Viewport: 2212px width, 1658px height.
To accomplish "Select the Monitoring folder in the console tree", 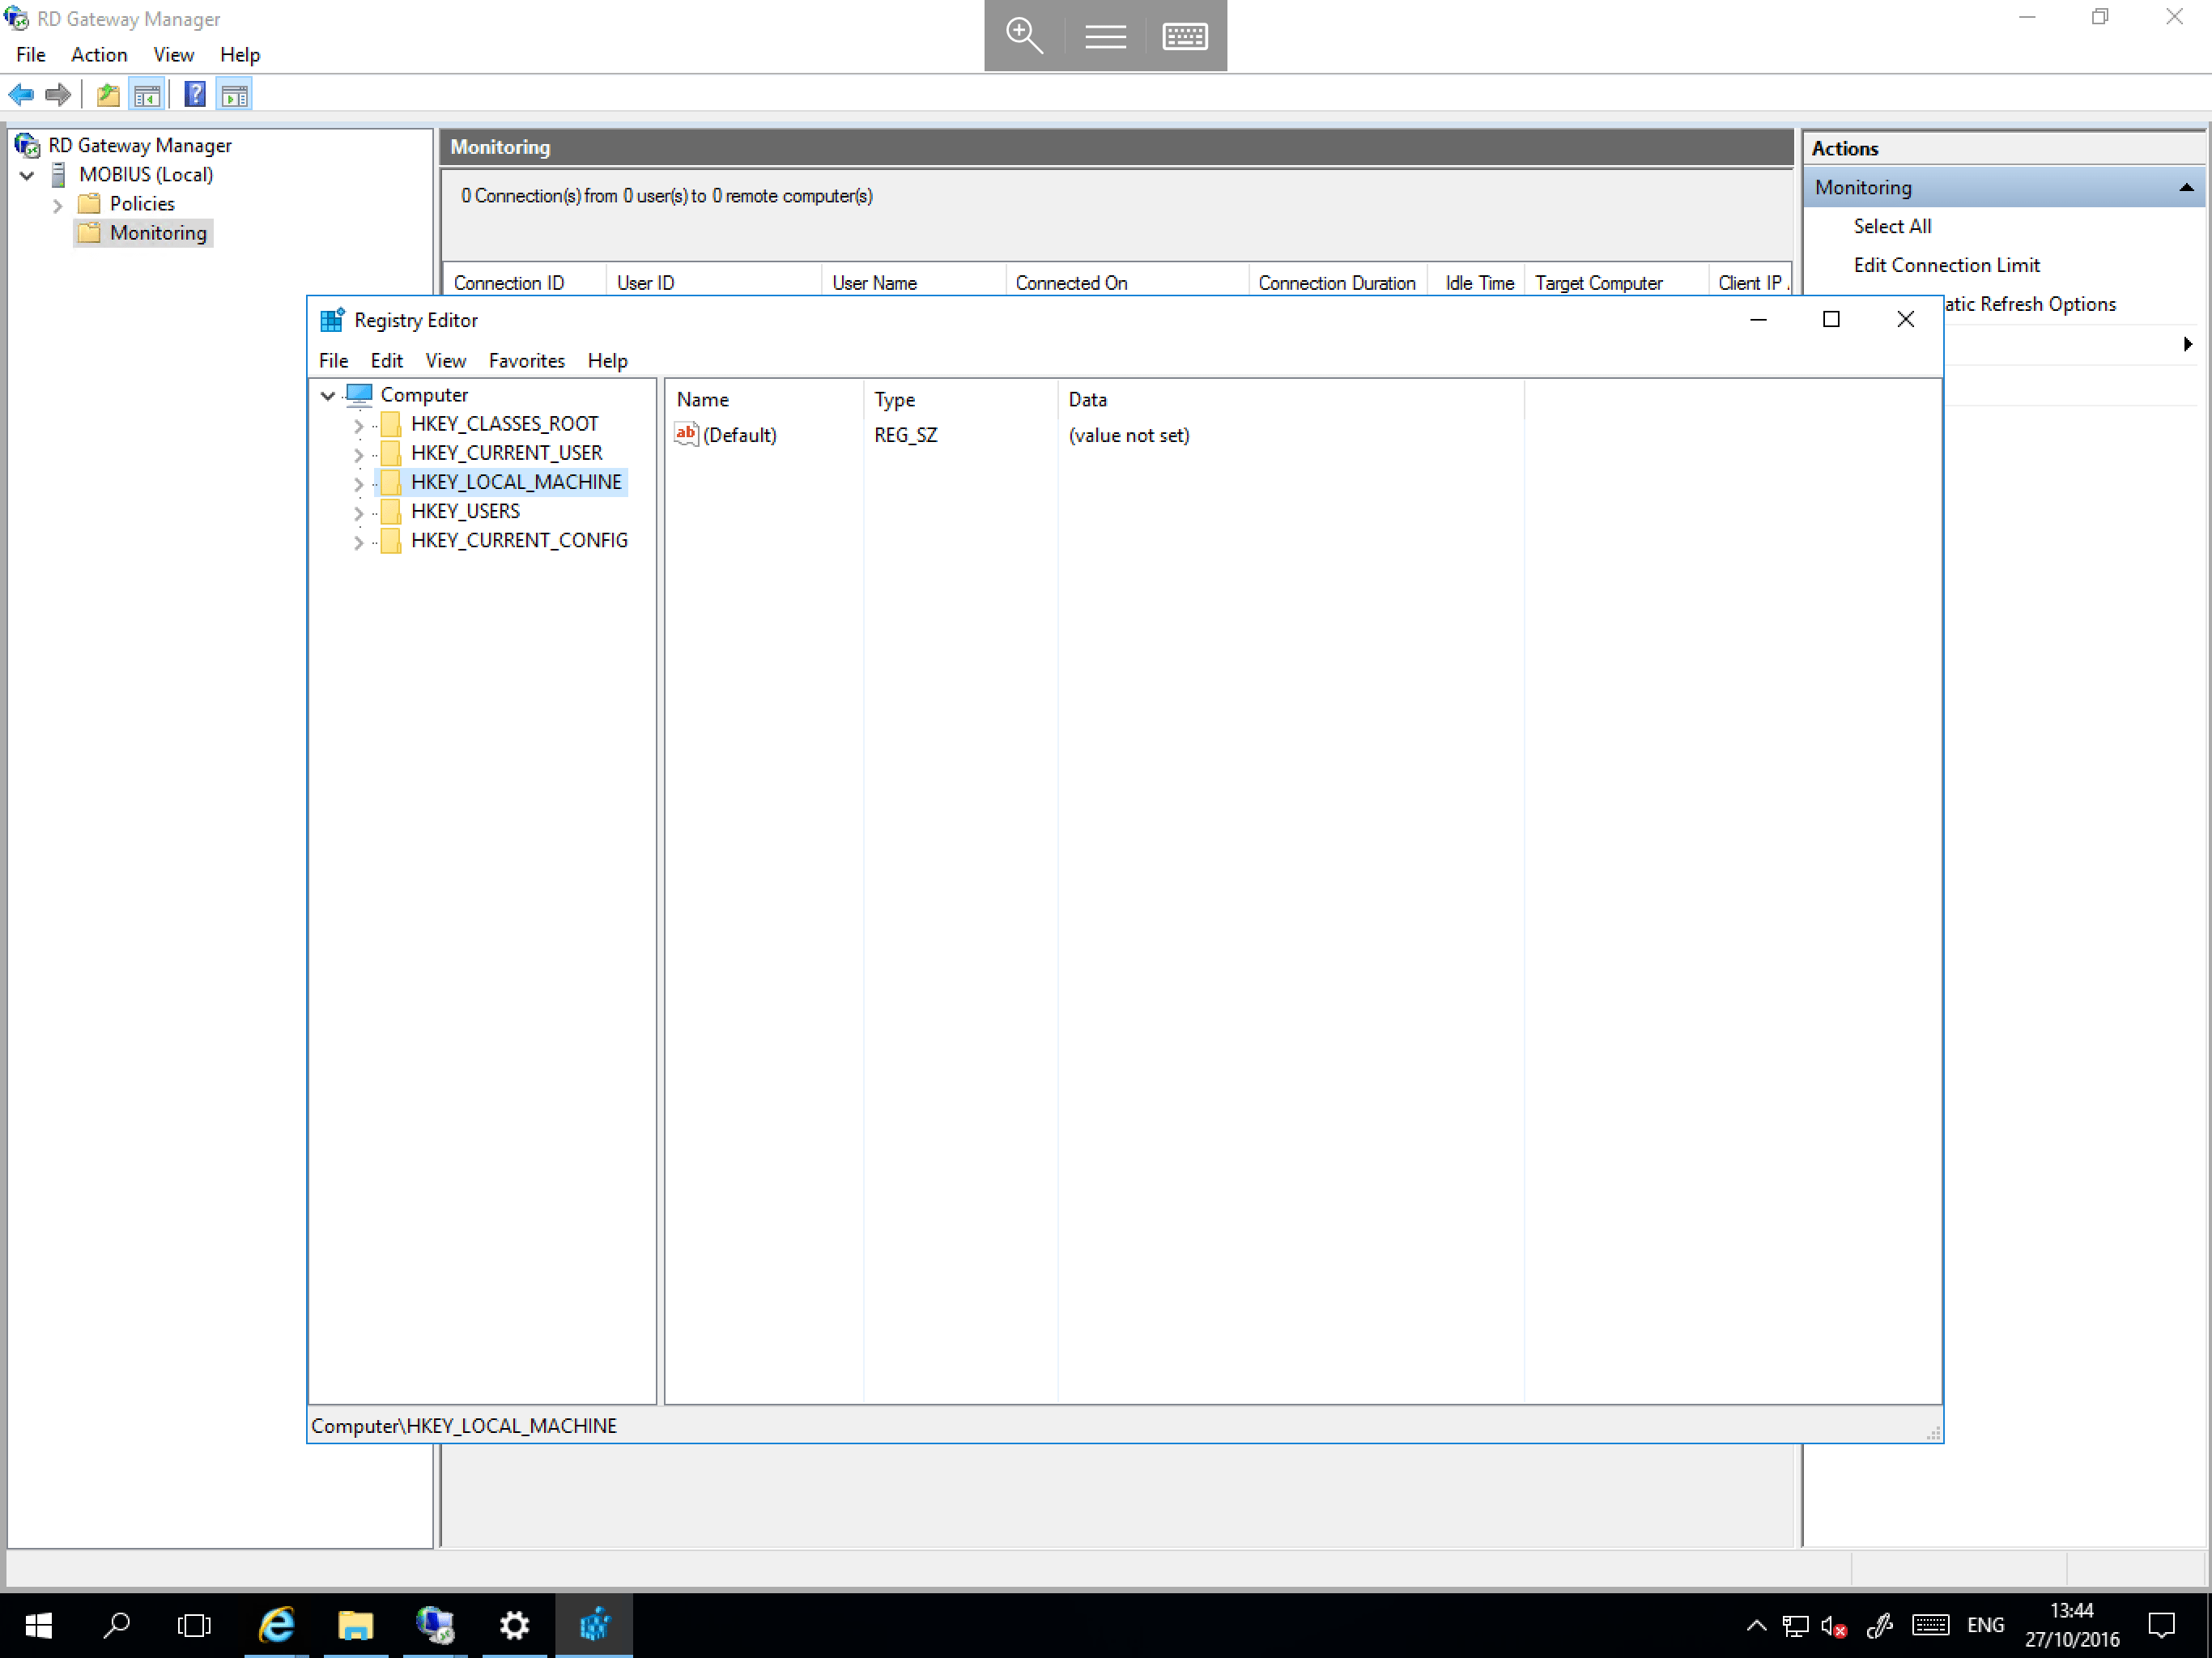I will tap(156, 233).
